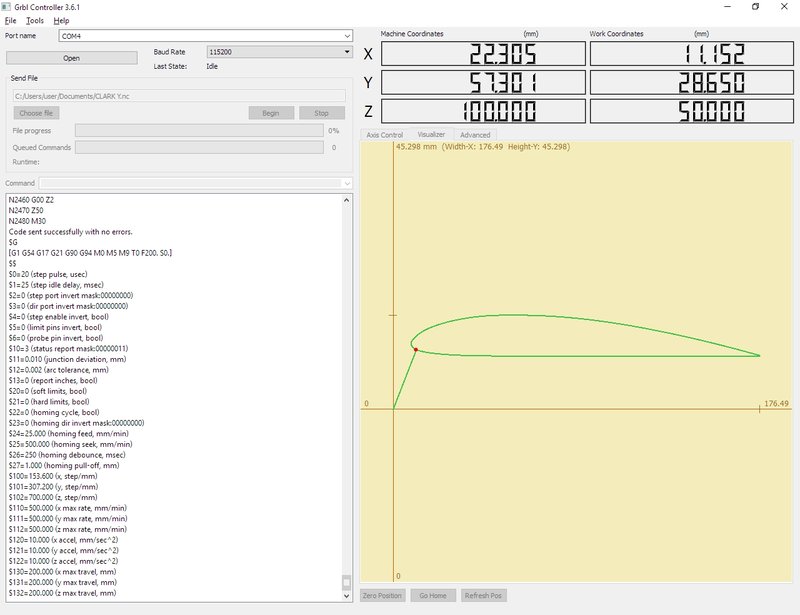Click the "$0=20 (step pulse, usec)" line
800x615 pixels.
48,274
